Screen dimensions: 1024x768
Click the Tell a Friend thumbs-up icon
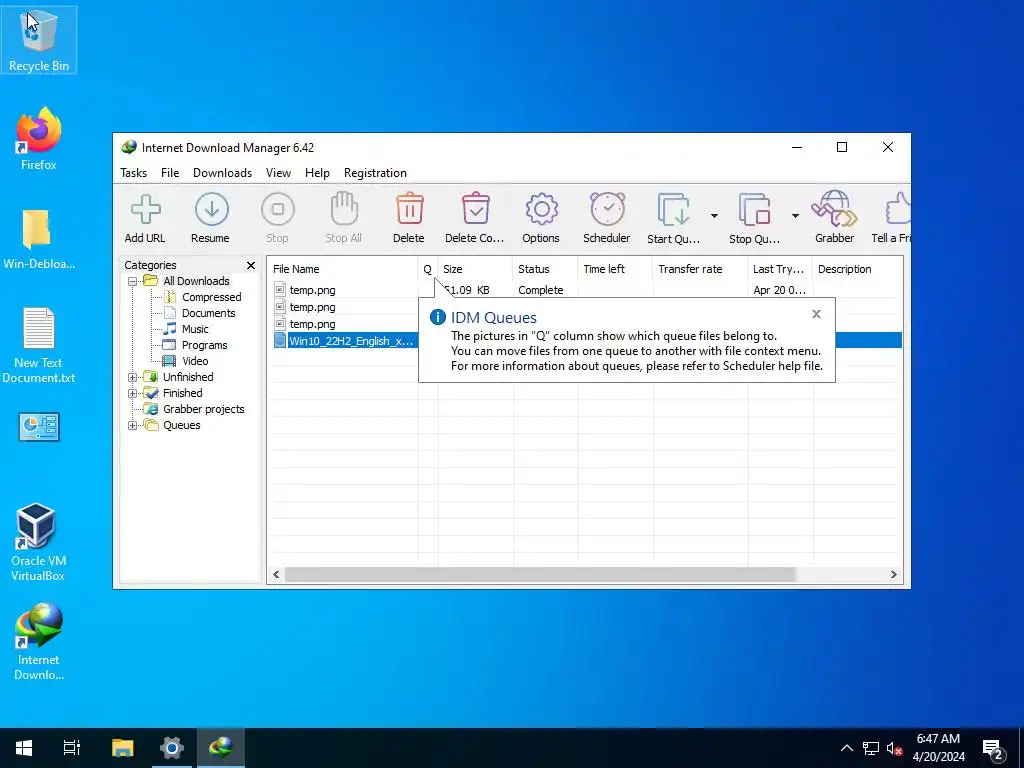coord(898,209)
